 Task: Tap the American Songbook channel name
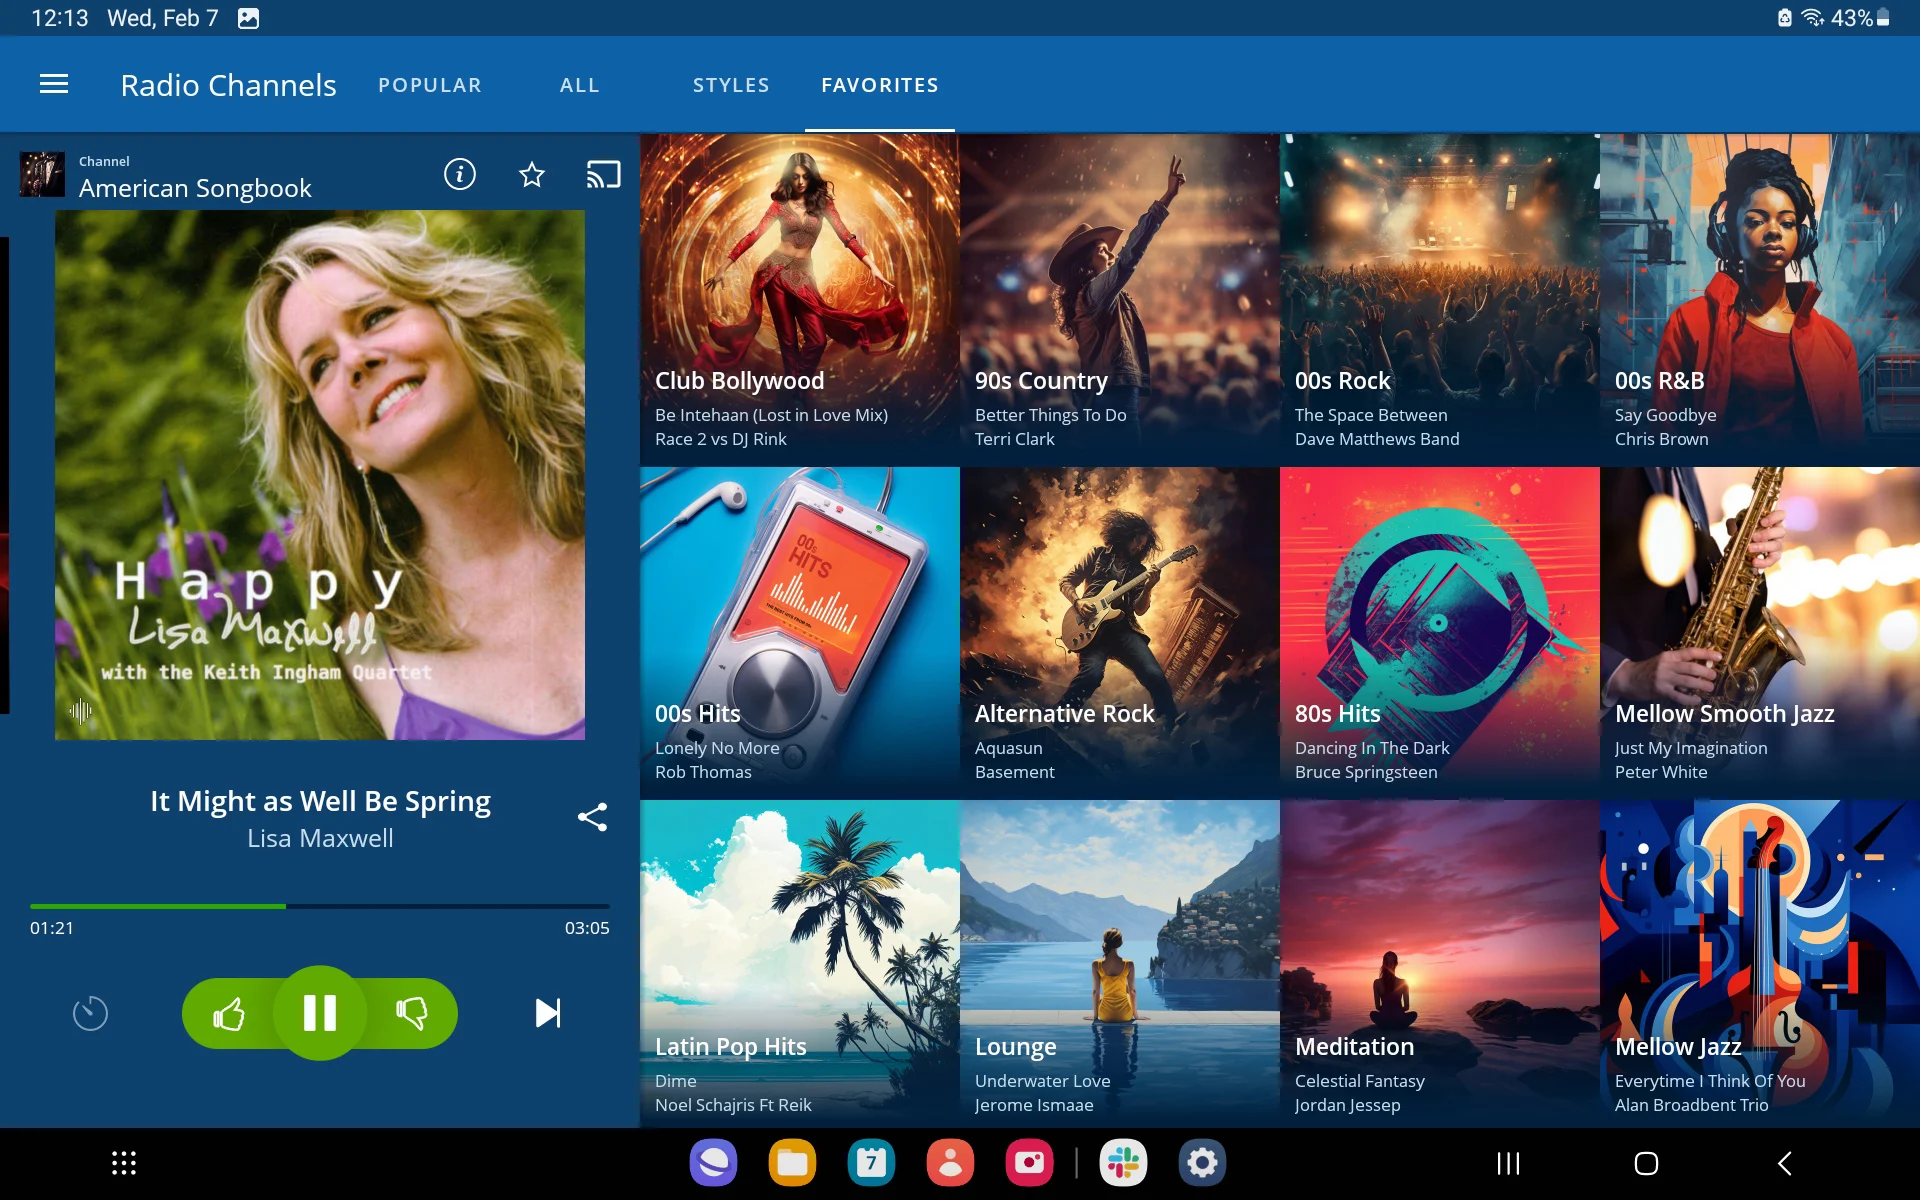(195, 188)
